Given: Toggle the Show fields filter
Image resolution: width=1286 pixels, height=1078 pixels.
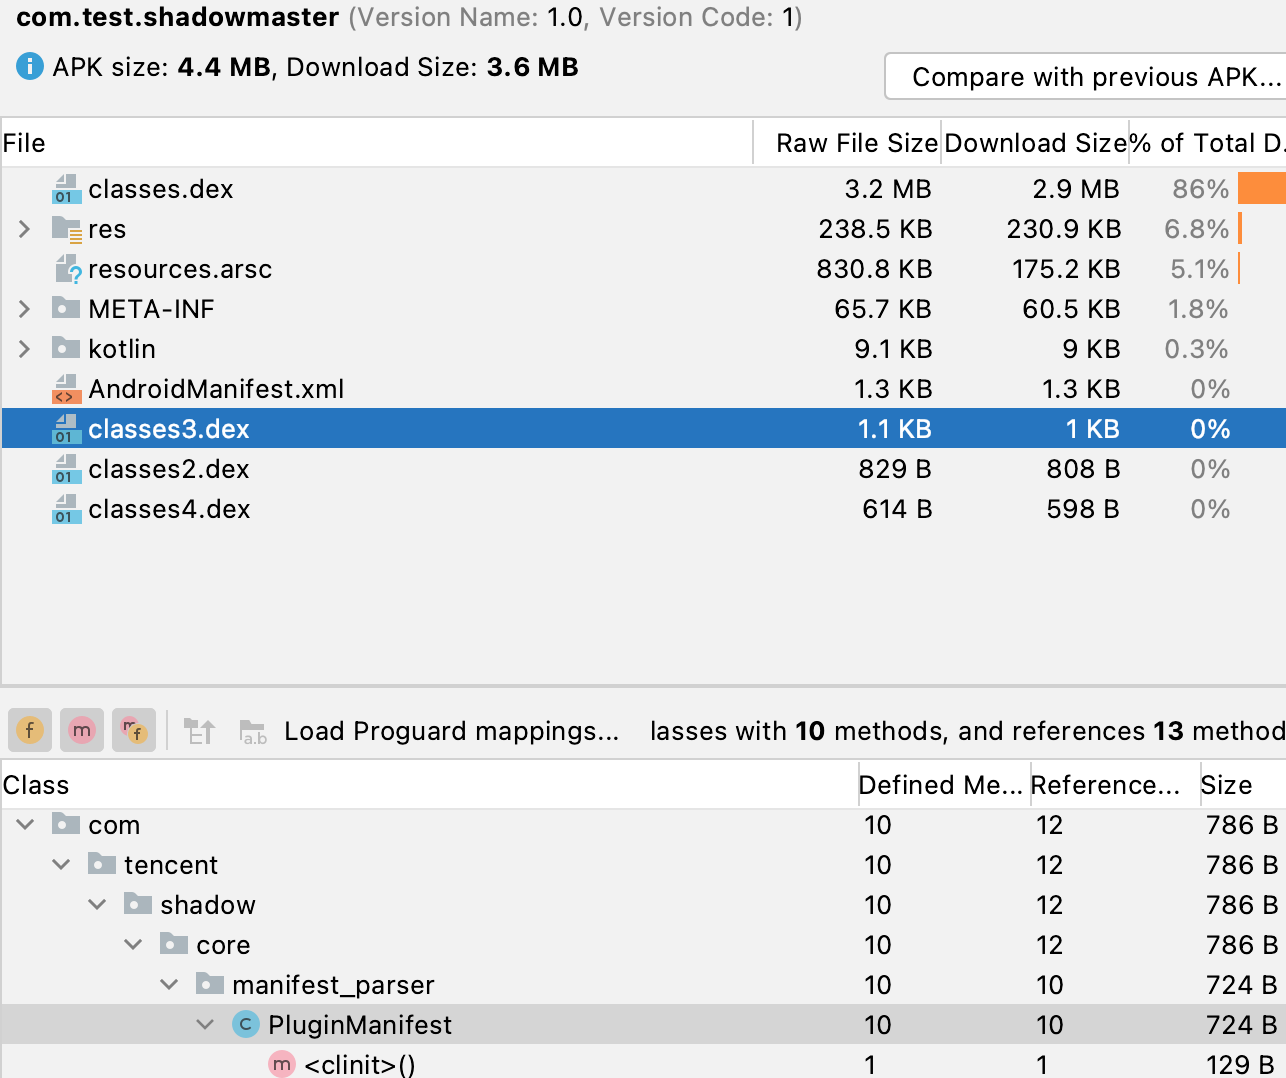Looking at the screenshot, I should tap(29, 730).
